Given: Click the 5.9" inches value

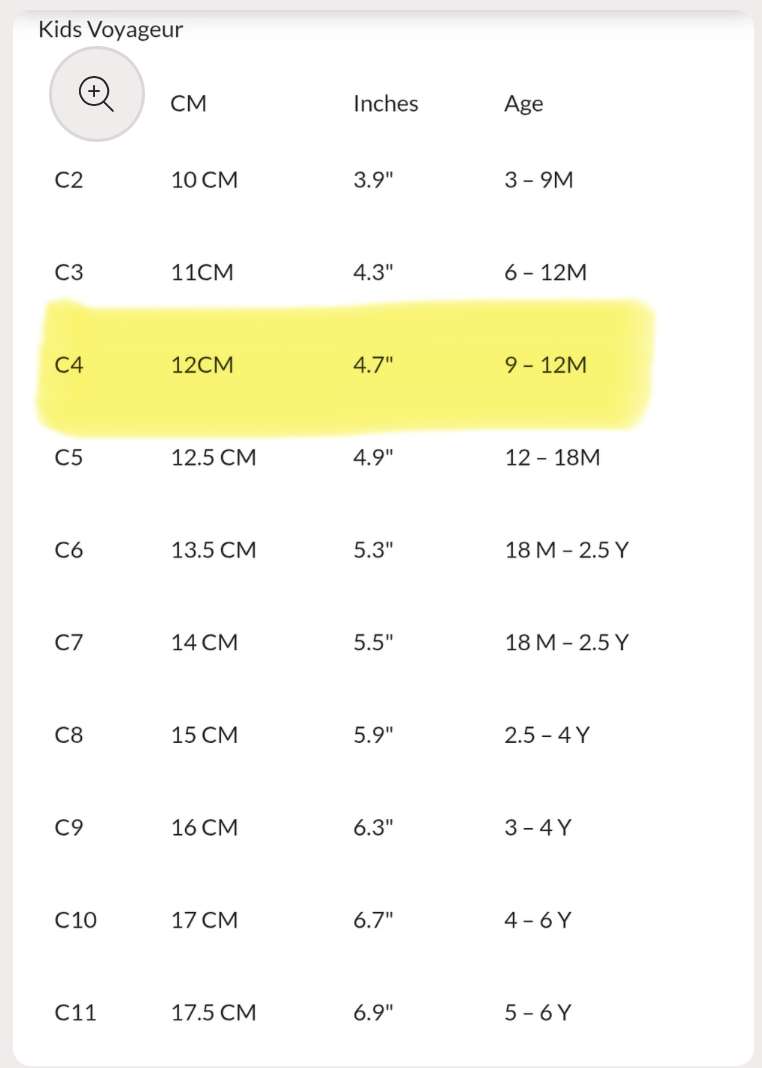Looking at the screenshot, I should 373,735.
